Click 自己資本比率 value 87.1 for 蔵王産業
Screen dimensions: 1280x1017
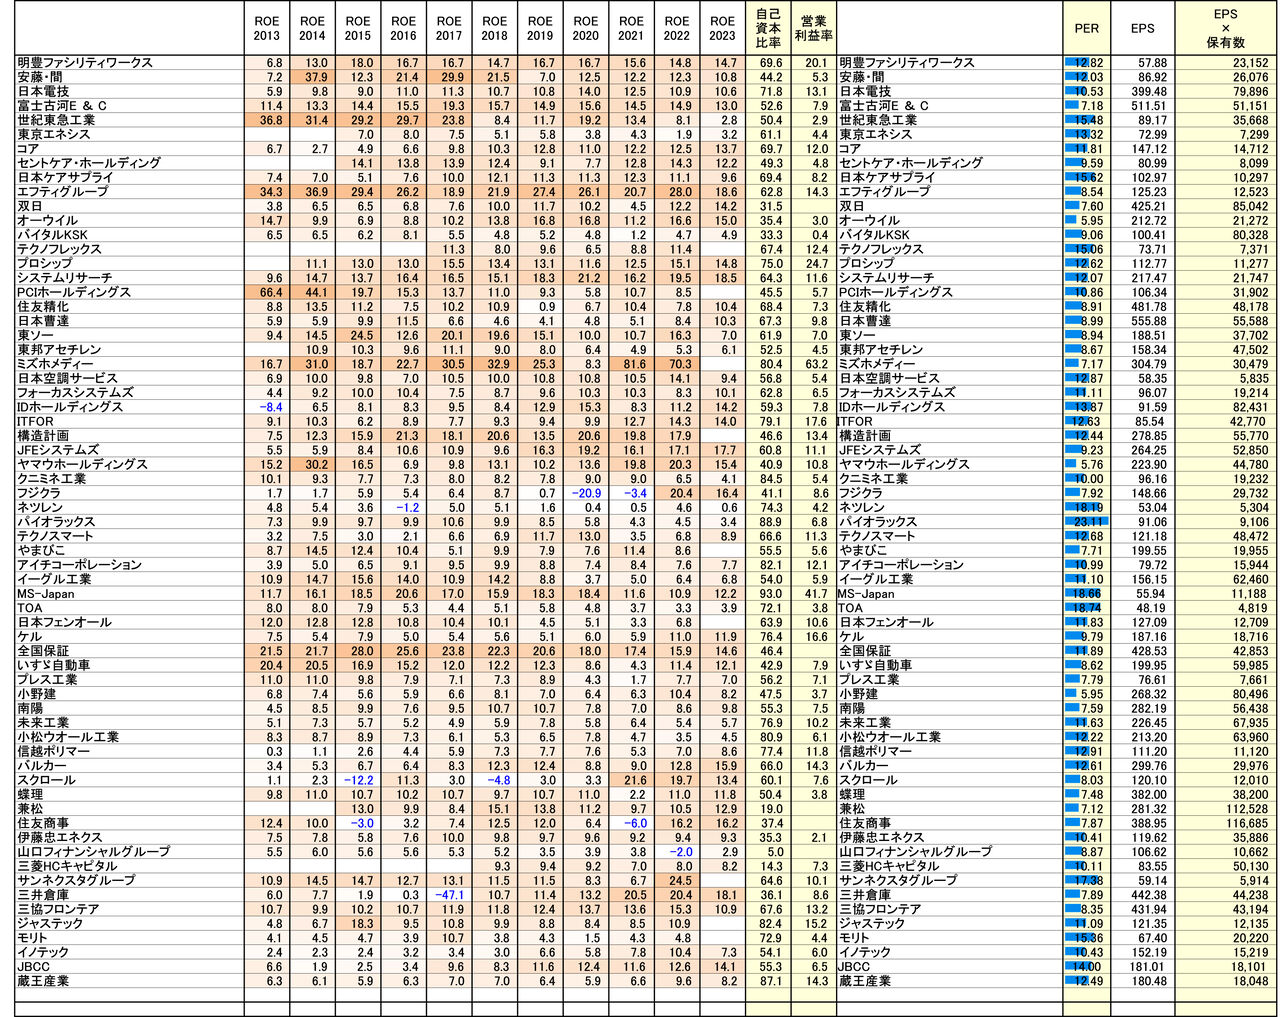(770, 981)
